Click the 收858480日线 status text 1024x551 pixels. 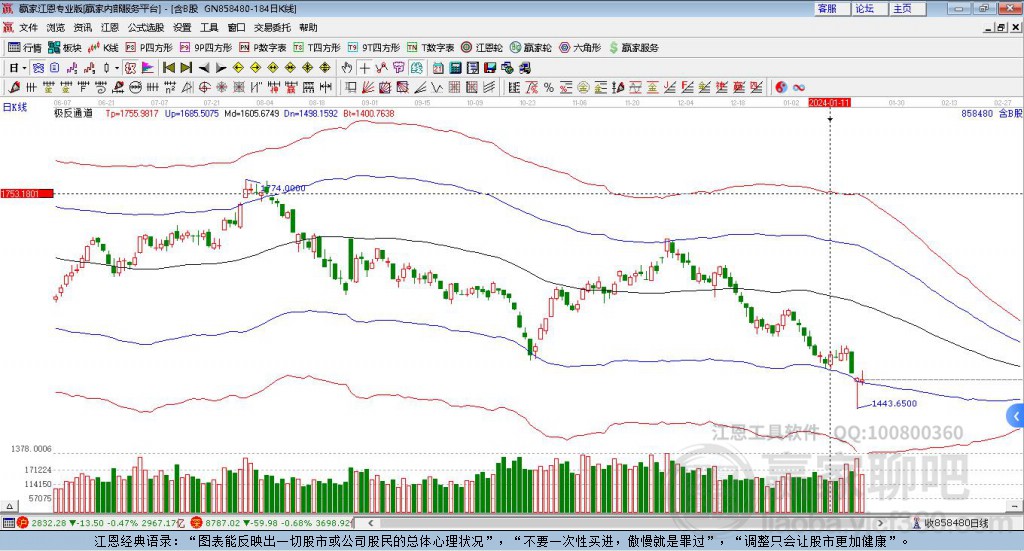[x=956, y=523]
